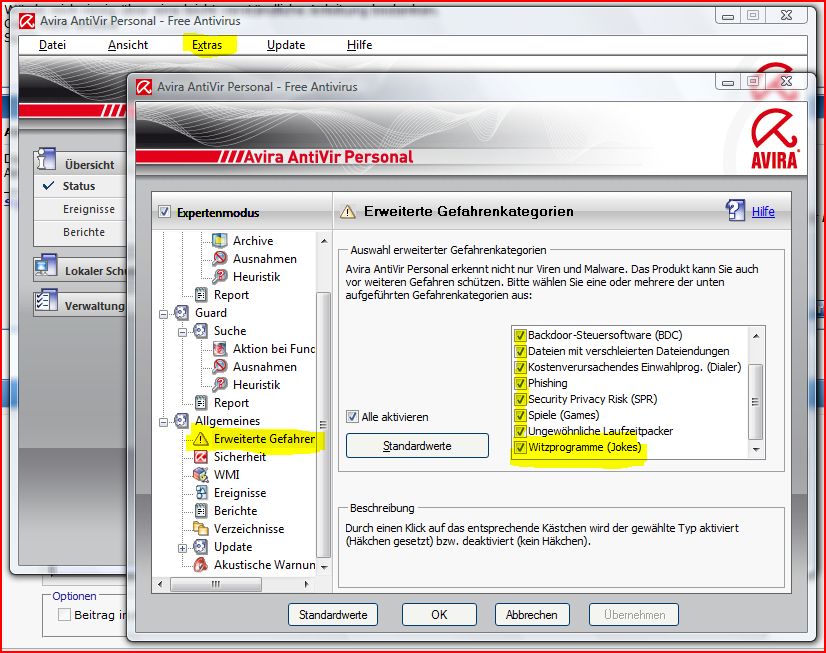Click the Report icon under Guard

pyautogui.click(x=201, y=403)
